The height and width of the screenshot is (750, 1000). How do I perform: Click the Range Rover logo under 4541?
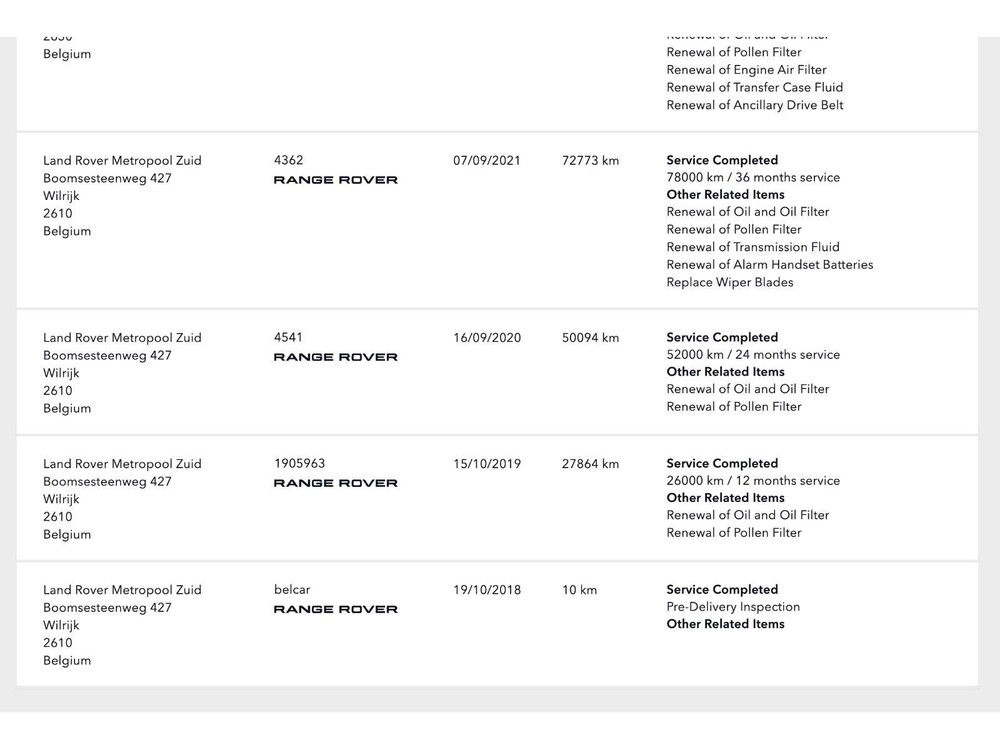click(335, 357)
